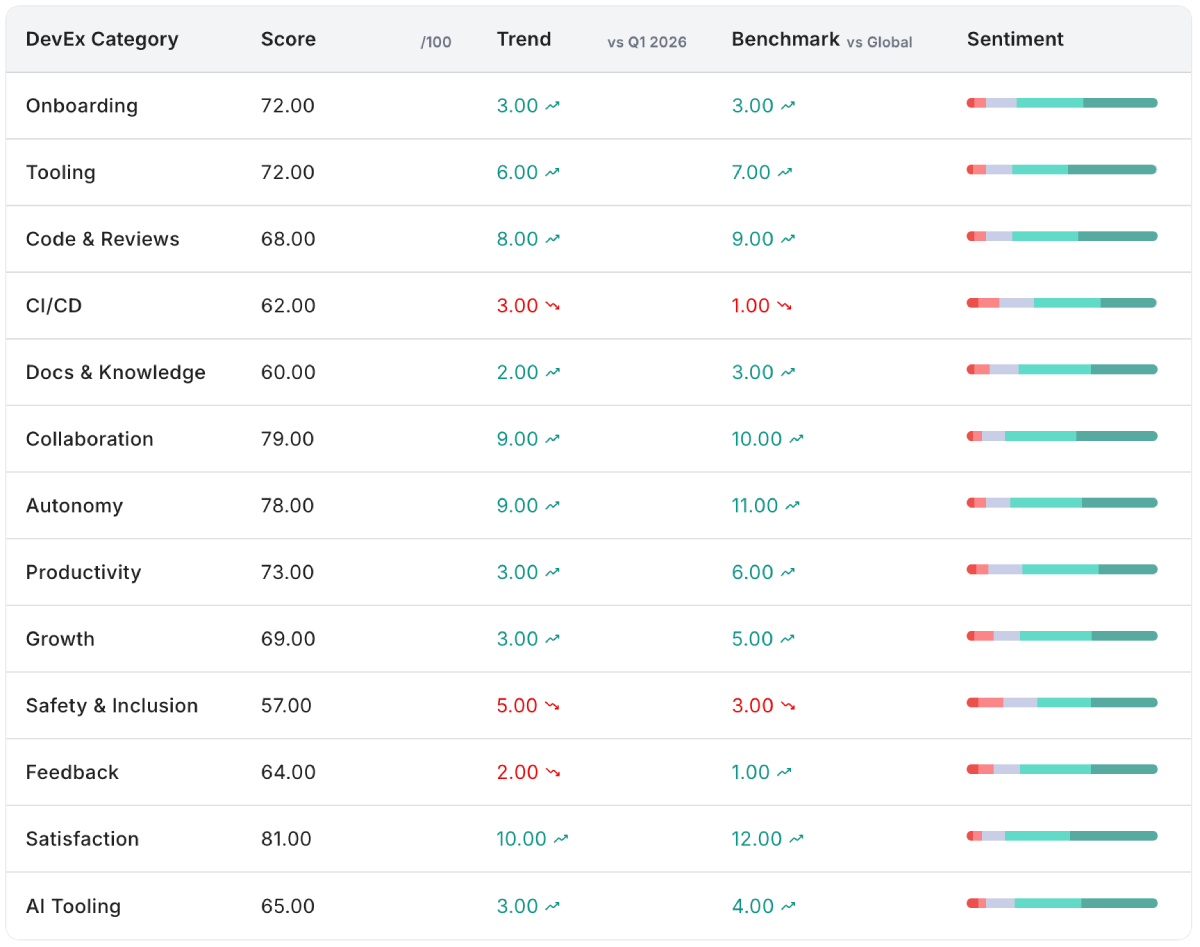Select the Autonomy category label

(x=75, y=506)
